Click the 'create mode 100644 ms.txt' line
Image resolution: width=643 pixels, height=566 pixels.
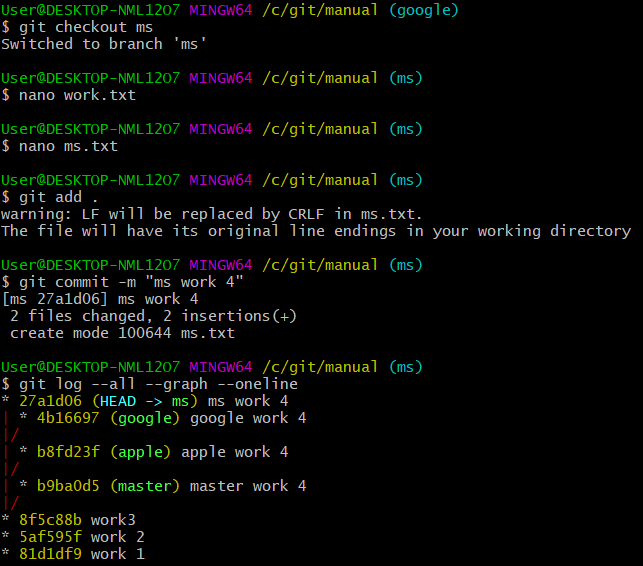click(x=123, y=333)
